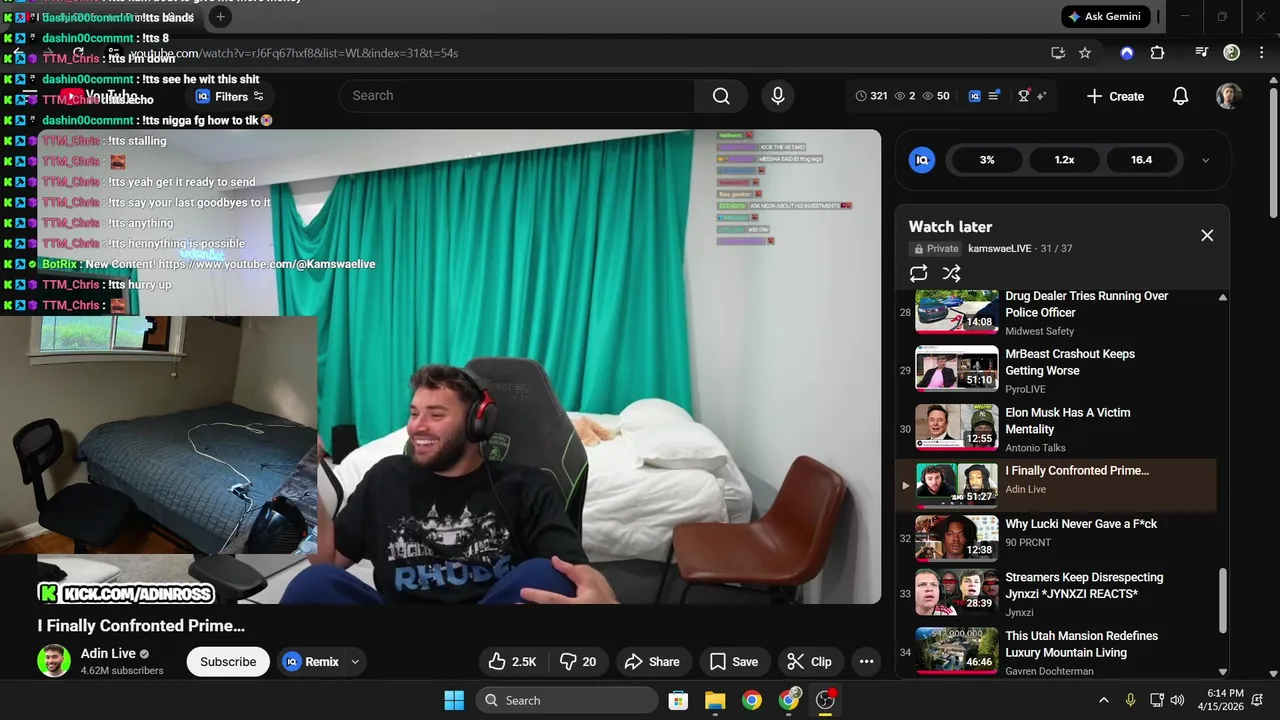1280x720 pixels.
Task: Open YouTube notifications bell
Action: click(1180, 96)
